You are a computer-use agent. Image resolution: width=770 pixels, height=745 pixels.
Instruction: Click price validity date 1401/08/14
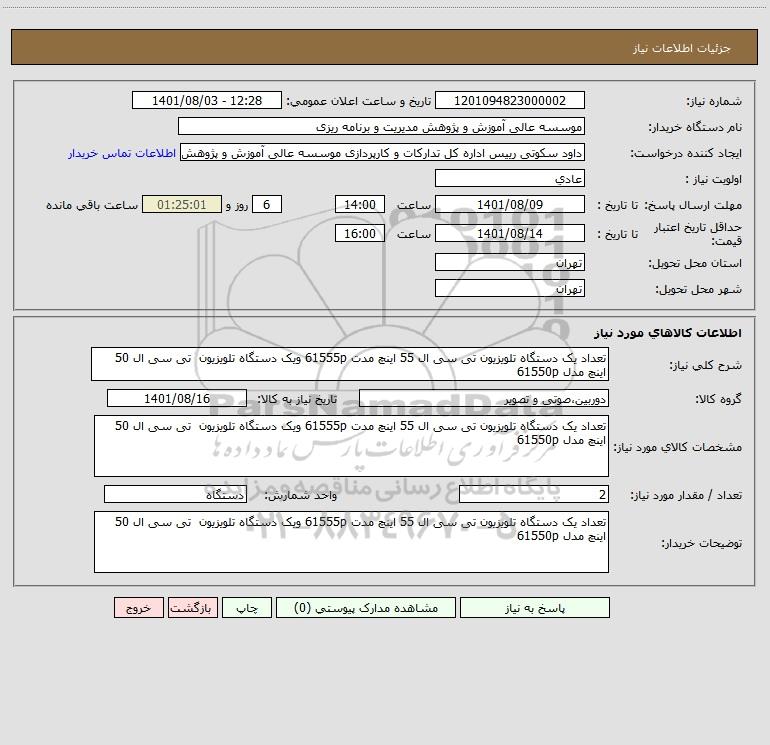coord(510,233)
